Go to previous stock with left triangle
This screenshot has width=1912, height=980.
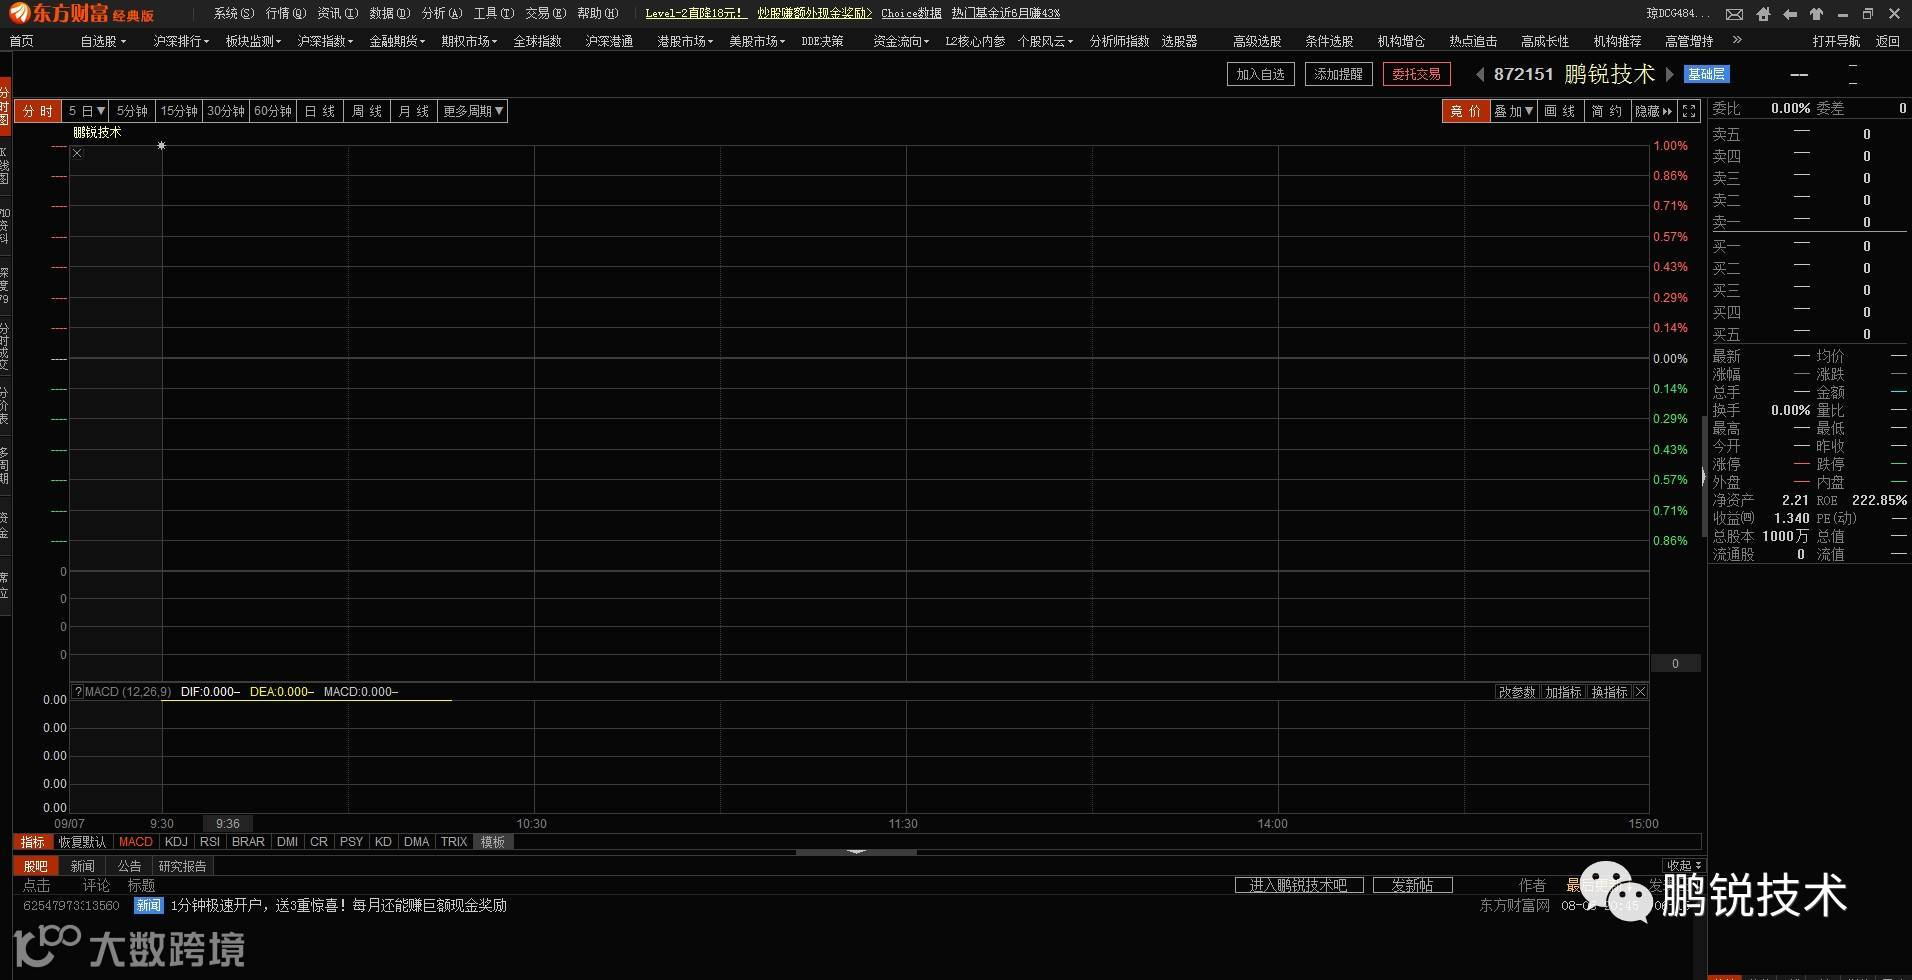pyautogui.click(x=1480, y=74)
